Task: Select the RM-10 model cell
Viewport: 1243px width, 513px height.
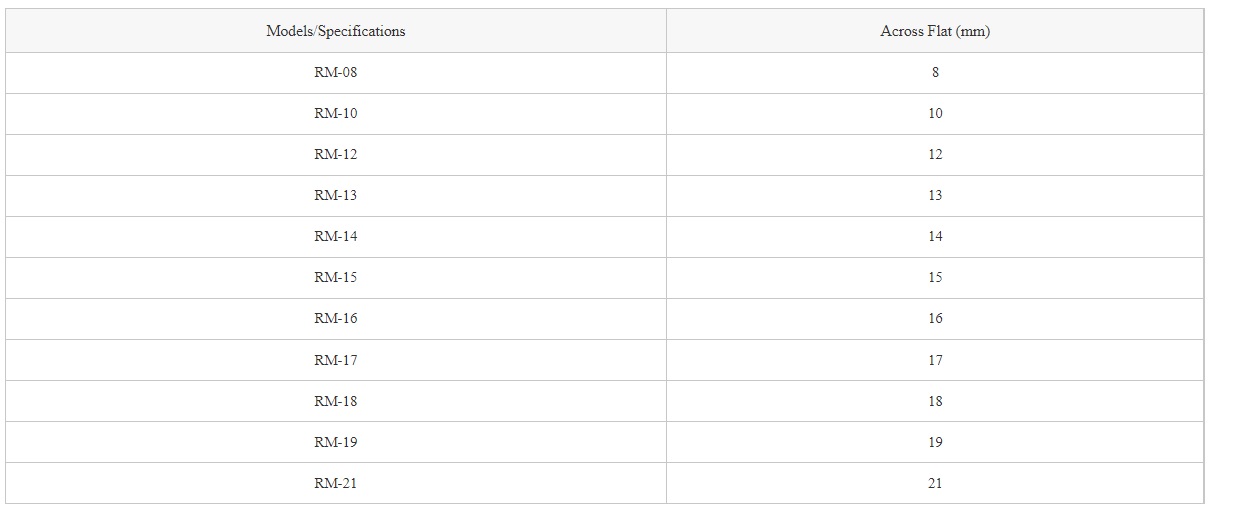Action: (x=336, y=114)
